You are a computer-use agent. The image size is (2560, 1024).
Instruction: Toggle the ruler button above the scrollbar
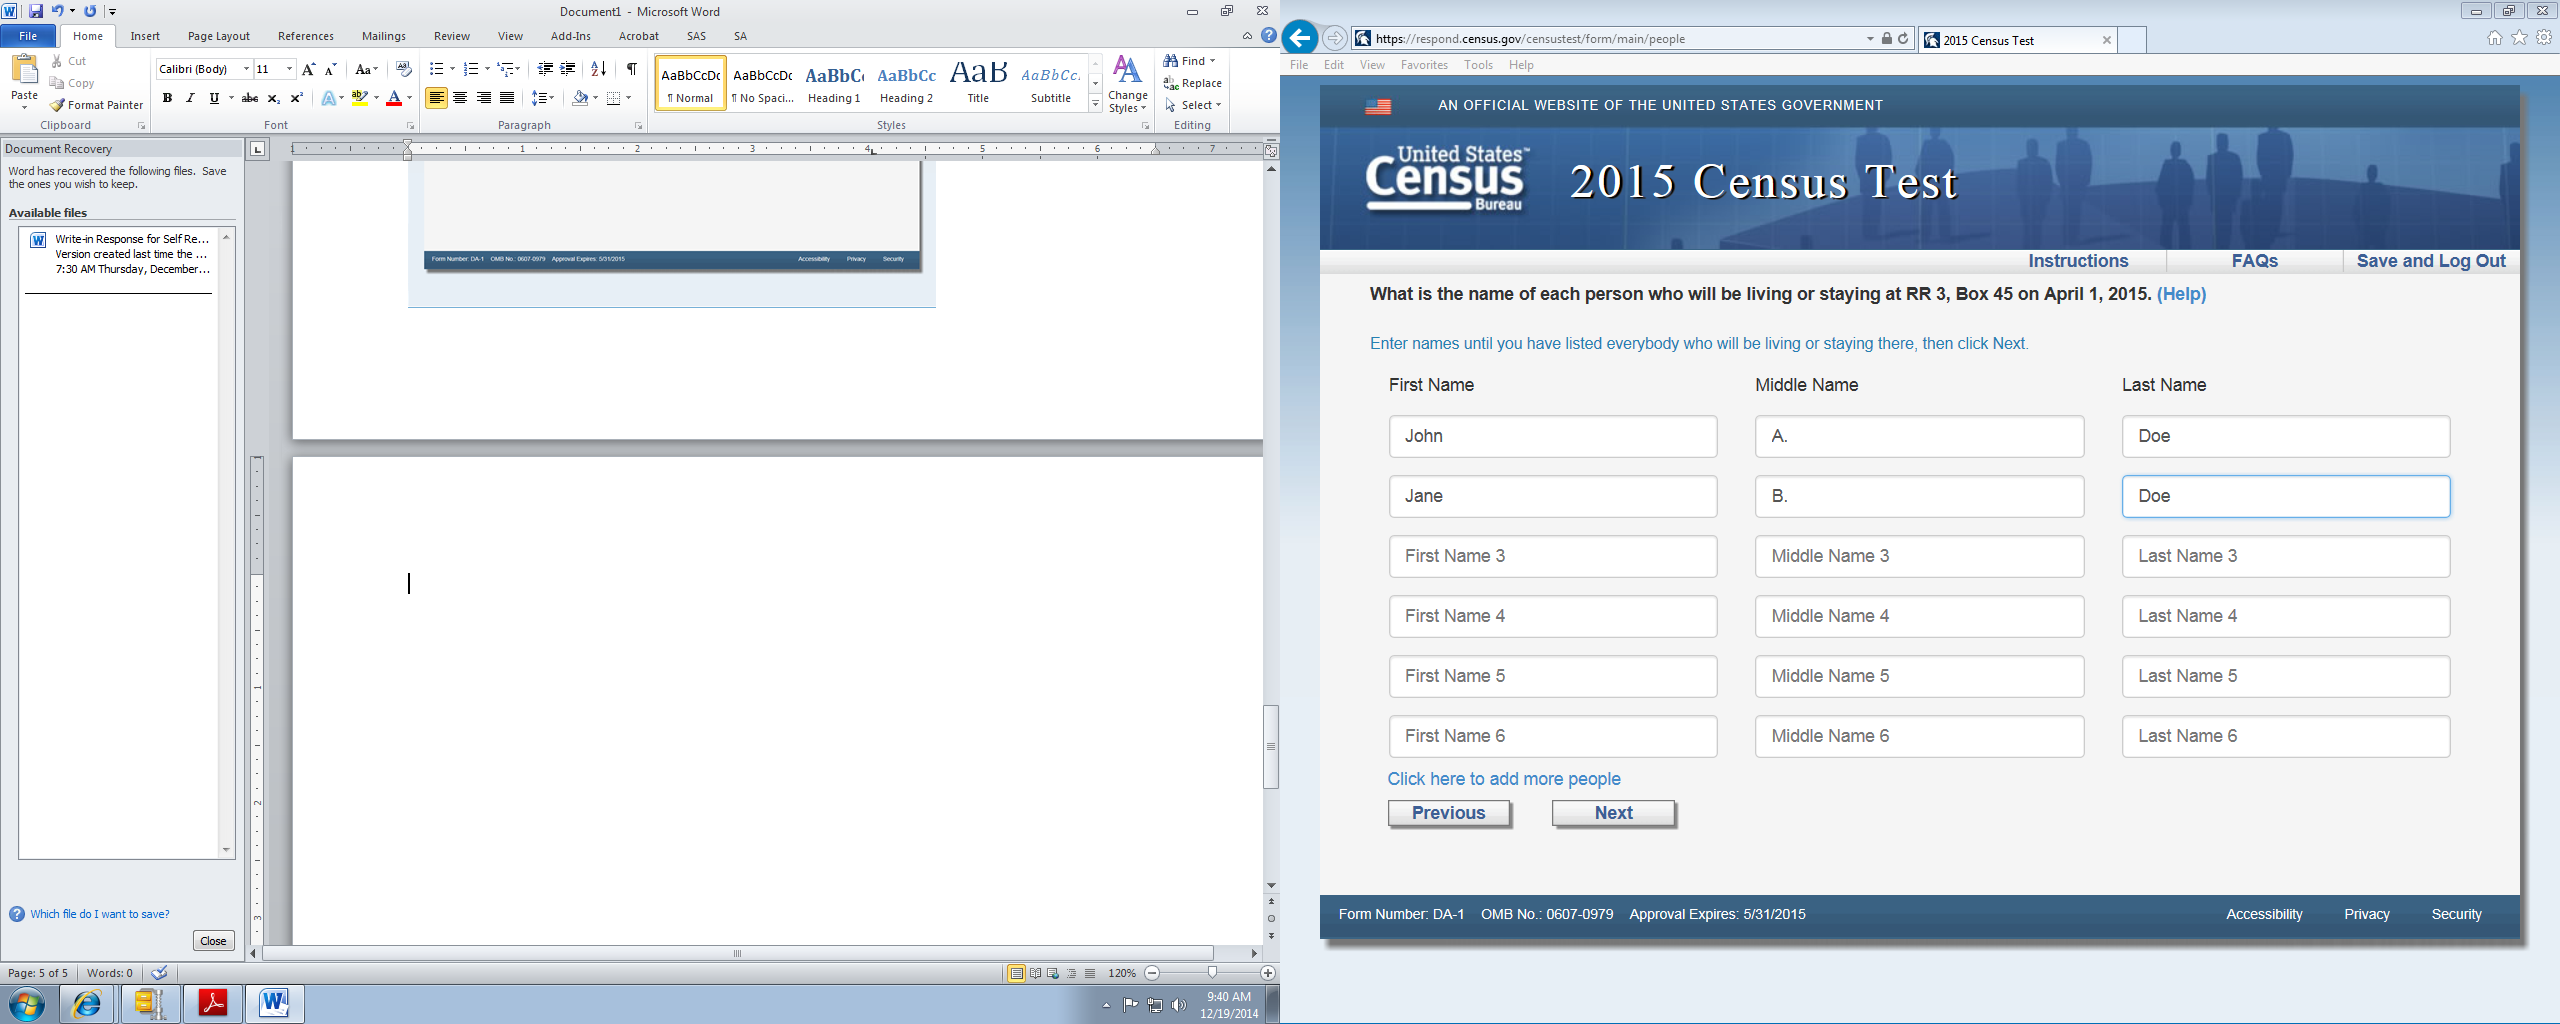(1271, 151)
